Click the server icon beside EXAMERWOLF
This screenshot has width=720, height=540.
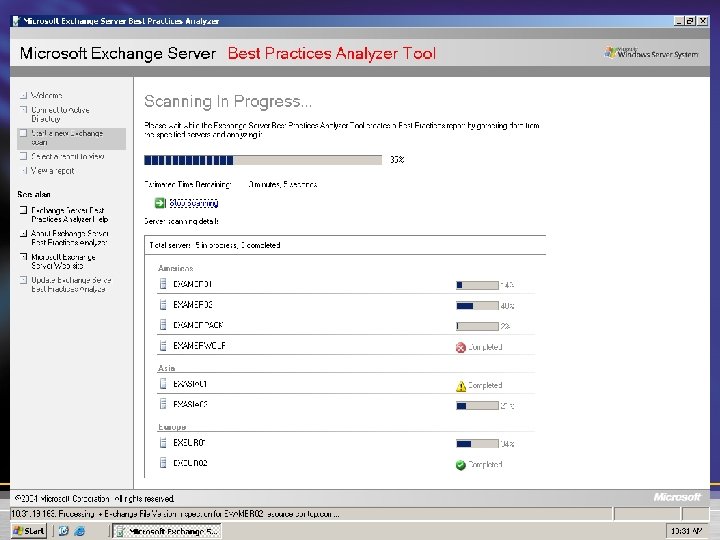(x=163, y=345)
